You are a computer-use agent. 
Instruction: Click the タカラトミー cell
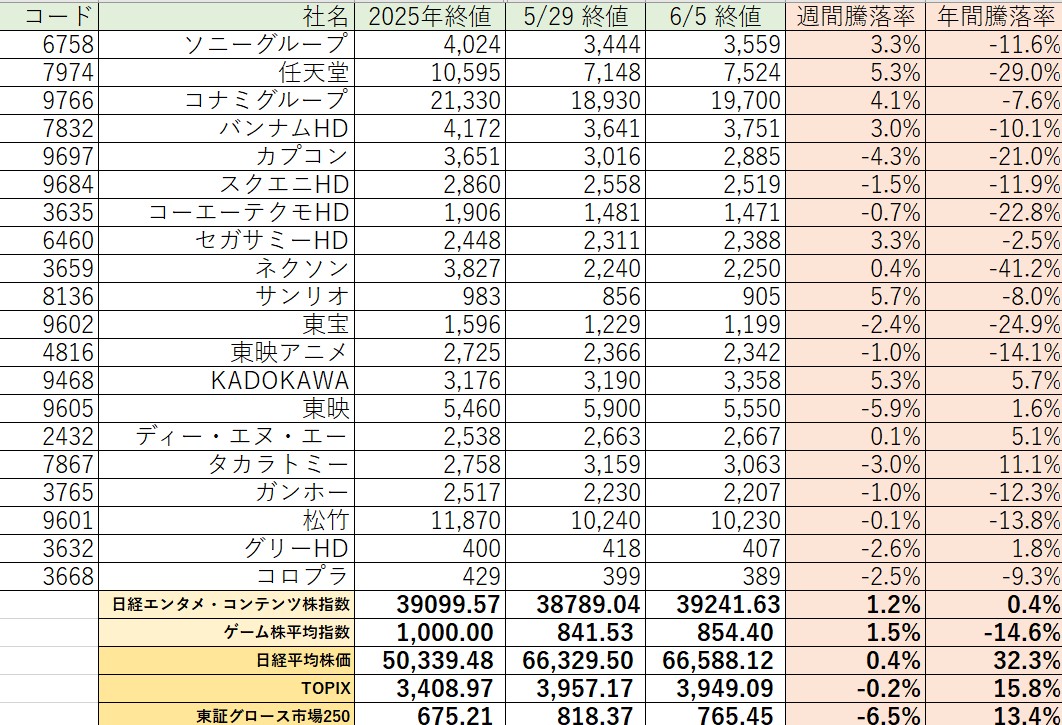[226, 465]
